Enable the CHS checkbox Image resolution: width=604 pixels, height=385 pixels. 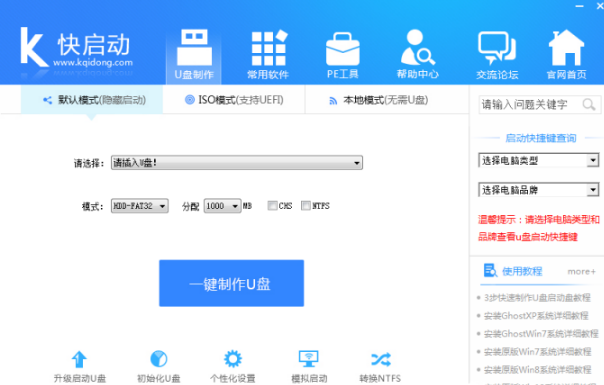[x=272, y=206]
